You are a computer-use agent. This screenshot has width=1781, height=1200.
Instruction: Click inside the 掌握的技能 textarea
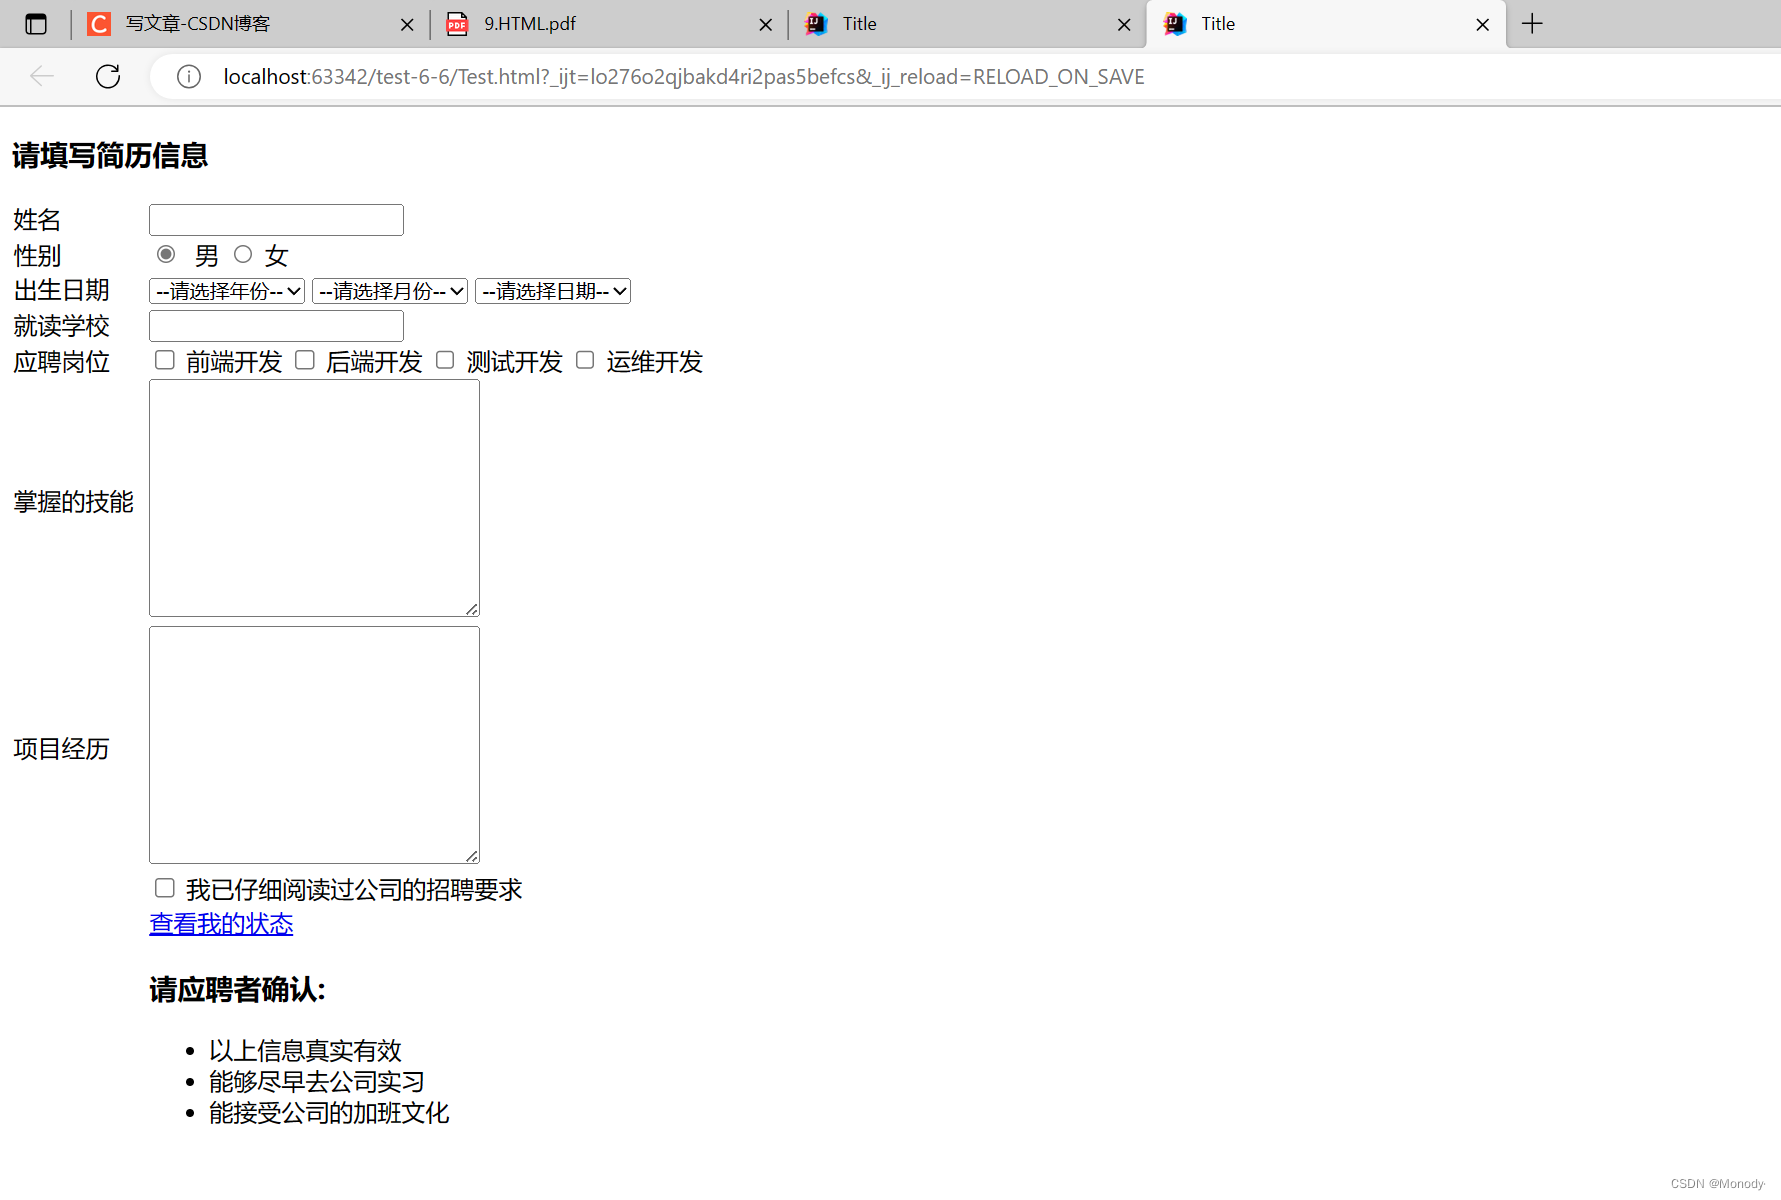point(314,498)
